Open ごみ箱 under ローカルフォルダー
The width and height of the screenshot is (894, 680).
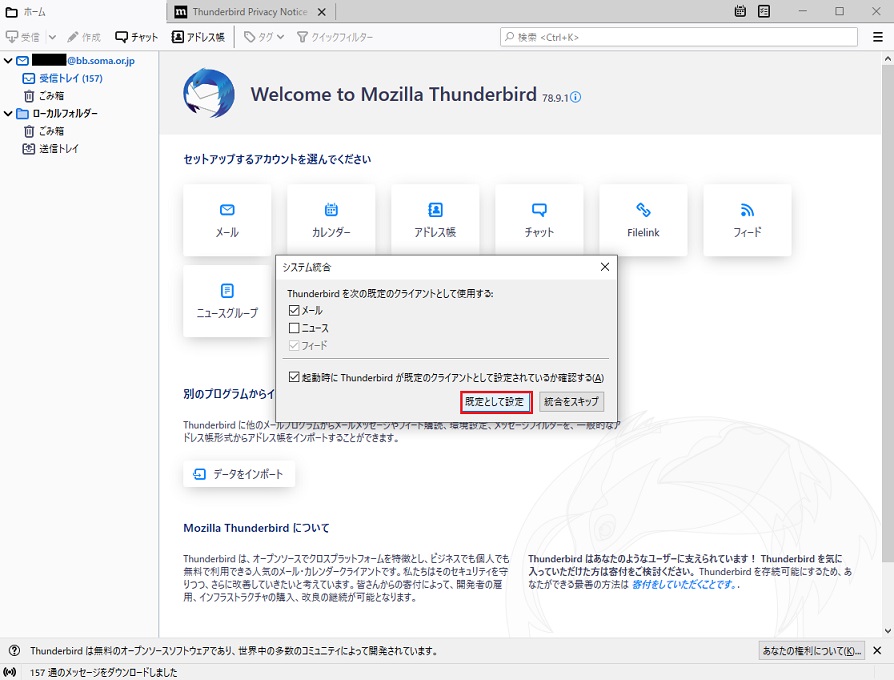pyautogui.click(x=44, y=131)
